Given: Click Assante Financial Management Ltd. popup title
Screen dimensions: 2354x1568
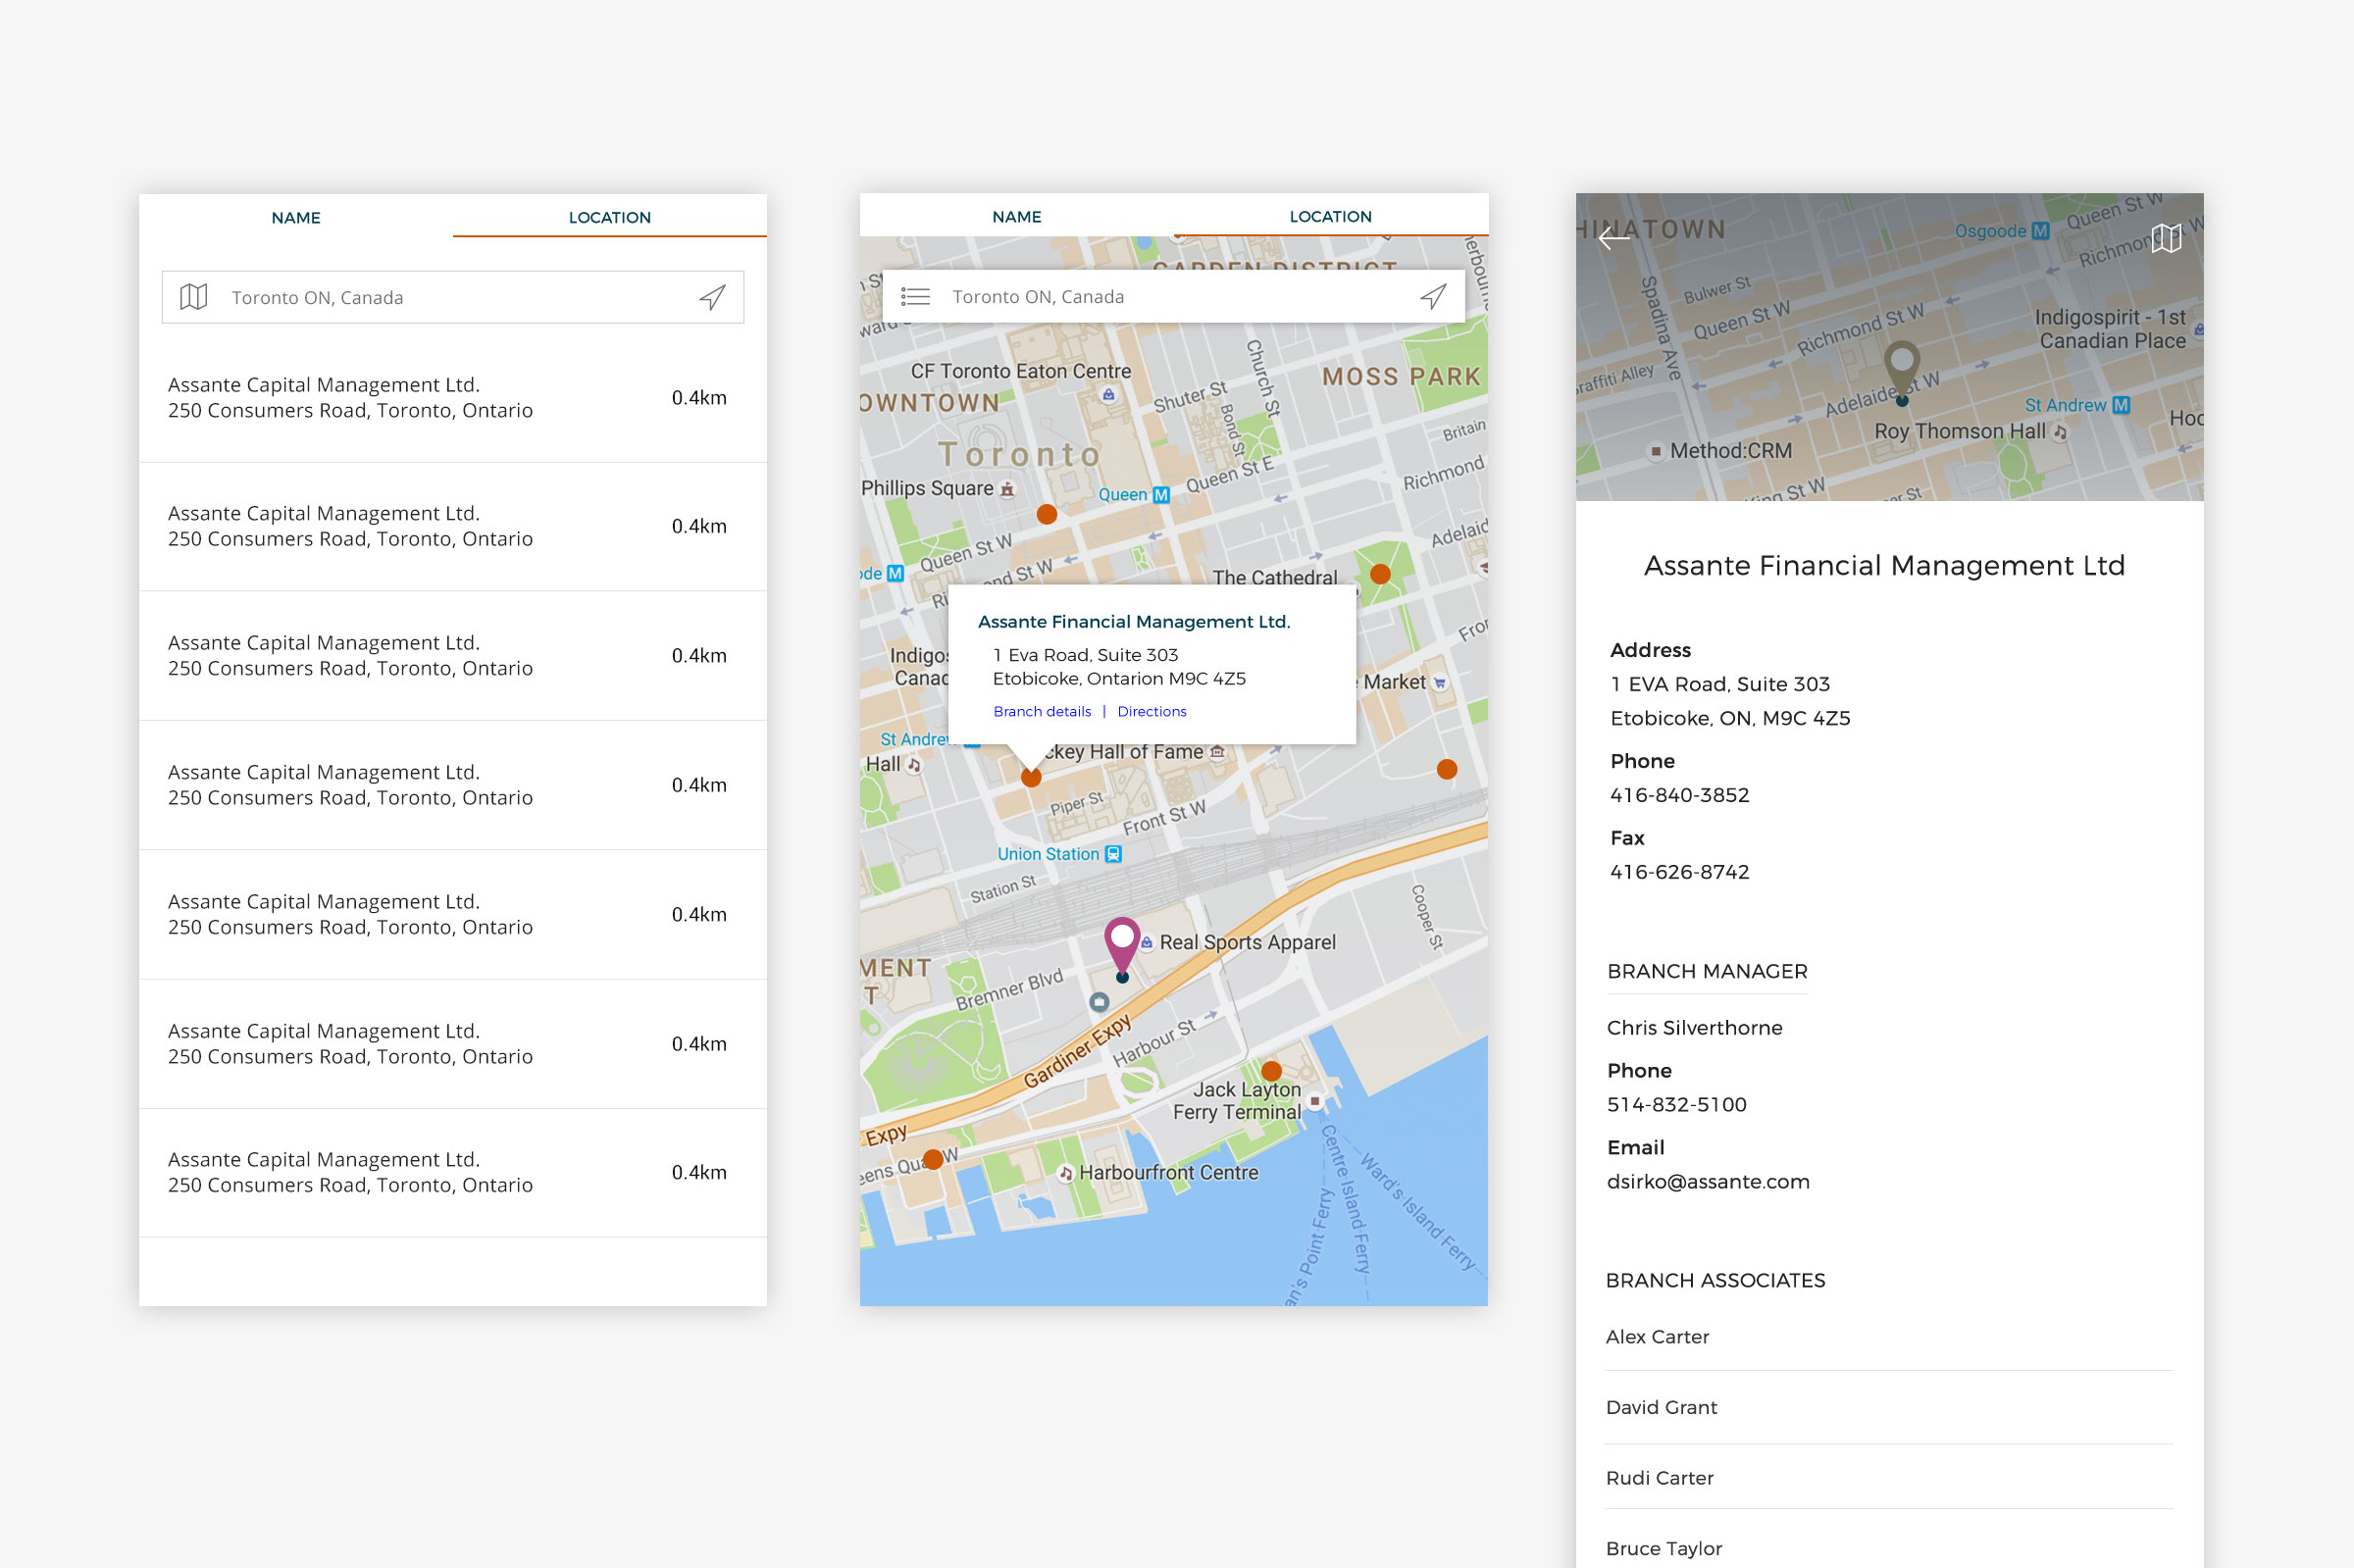Looking at the screenshot, I should tap(1134, 622).
